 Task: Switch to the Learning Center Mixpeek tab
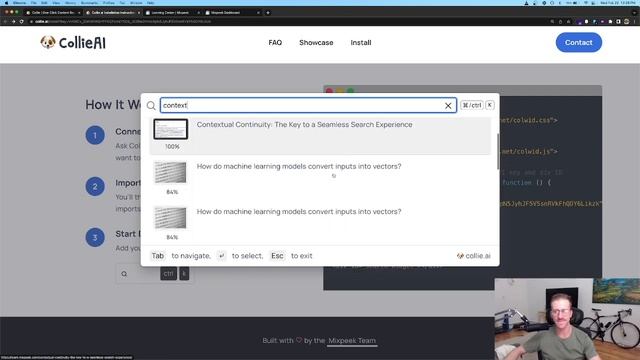coord(173,13)
